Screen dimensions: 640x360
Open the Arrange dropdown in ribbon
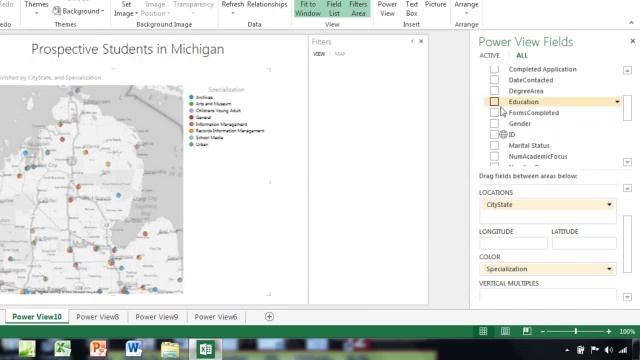tap(466, 8)
